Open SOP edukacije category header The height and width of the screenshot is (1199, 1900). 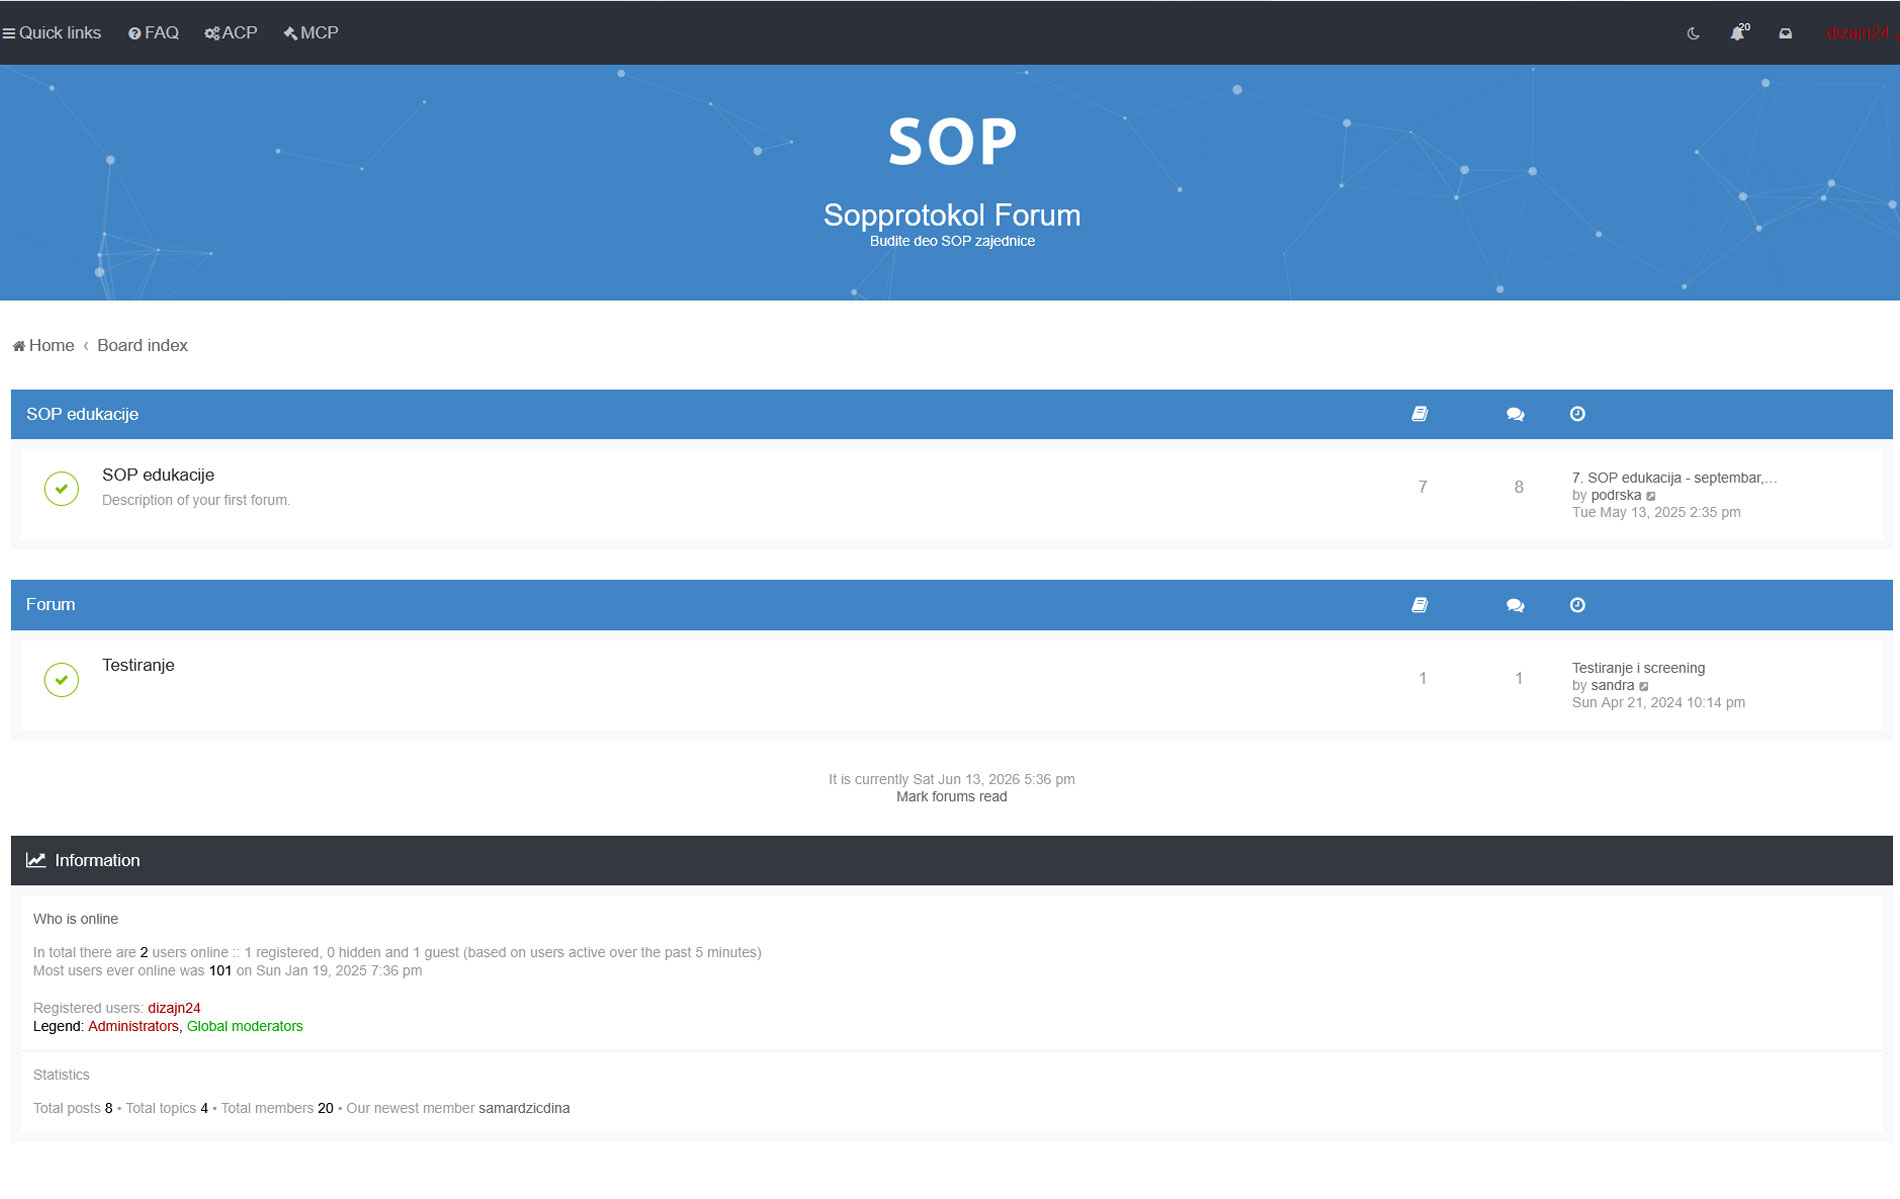(82, 414)
